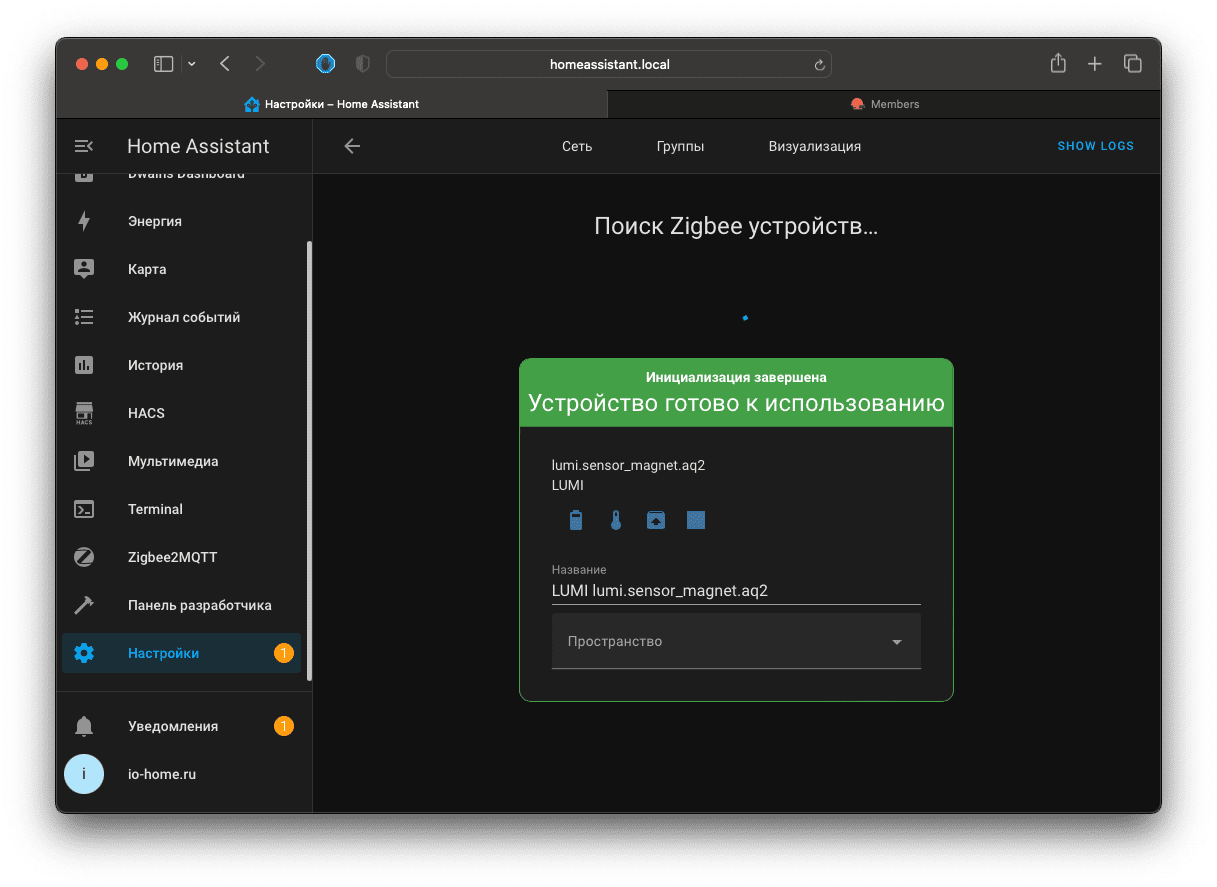This screenshot has height=887, width=1217.
Task: Click the homeassistant.local address bar
Action: (609, 64)
